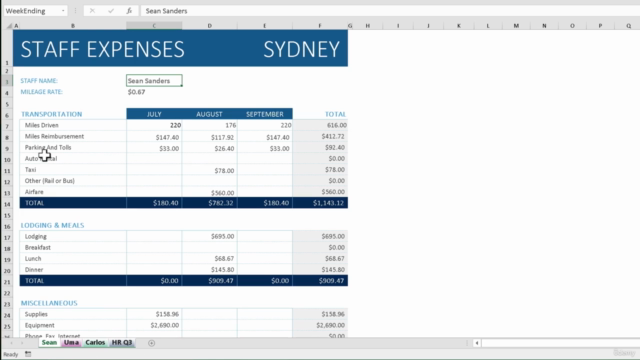This screenshot has width=640, height=360.
Task: Click the AUGUST column heading
Action: pos(209,114)
